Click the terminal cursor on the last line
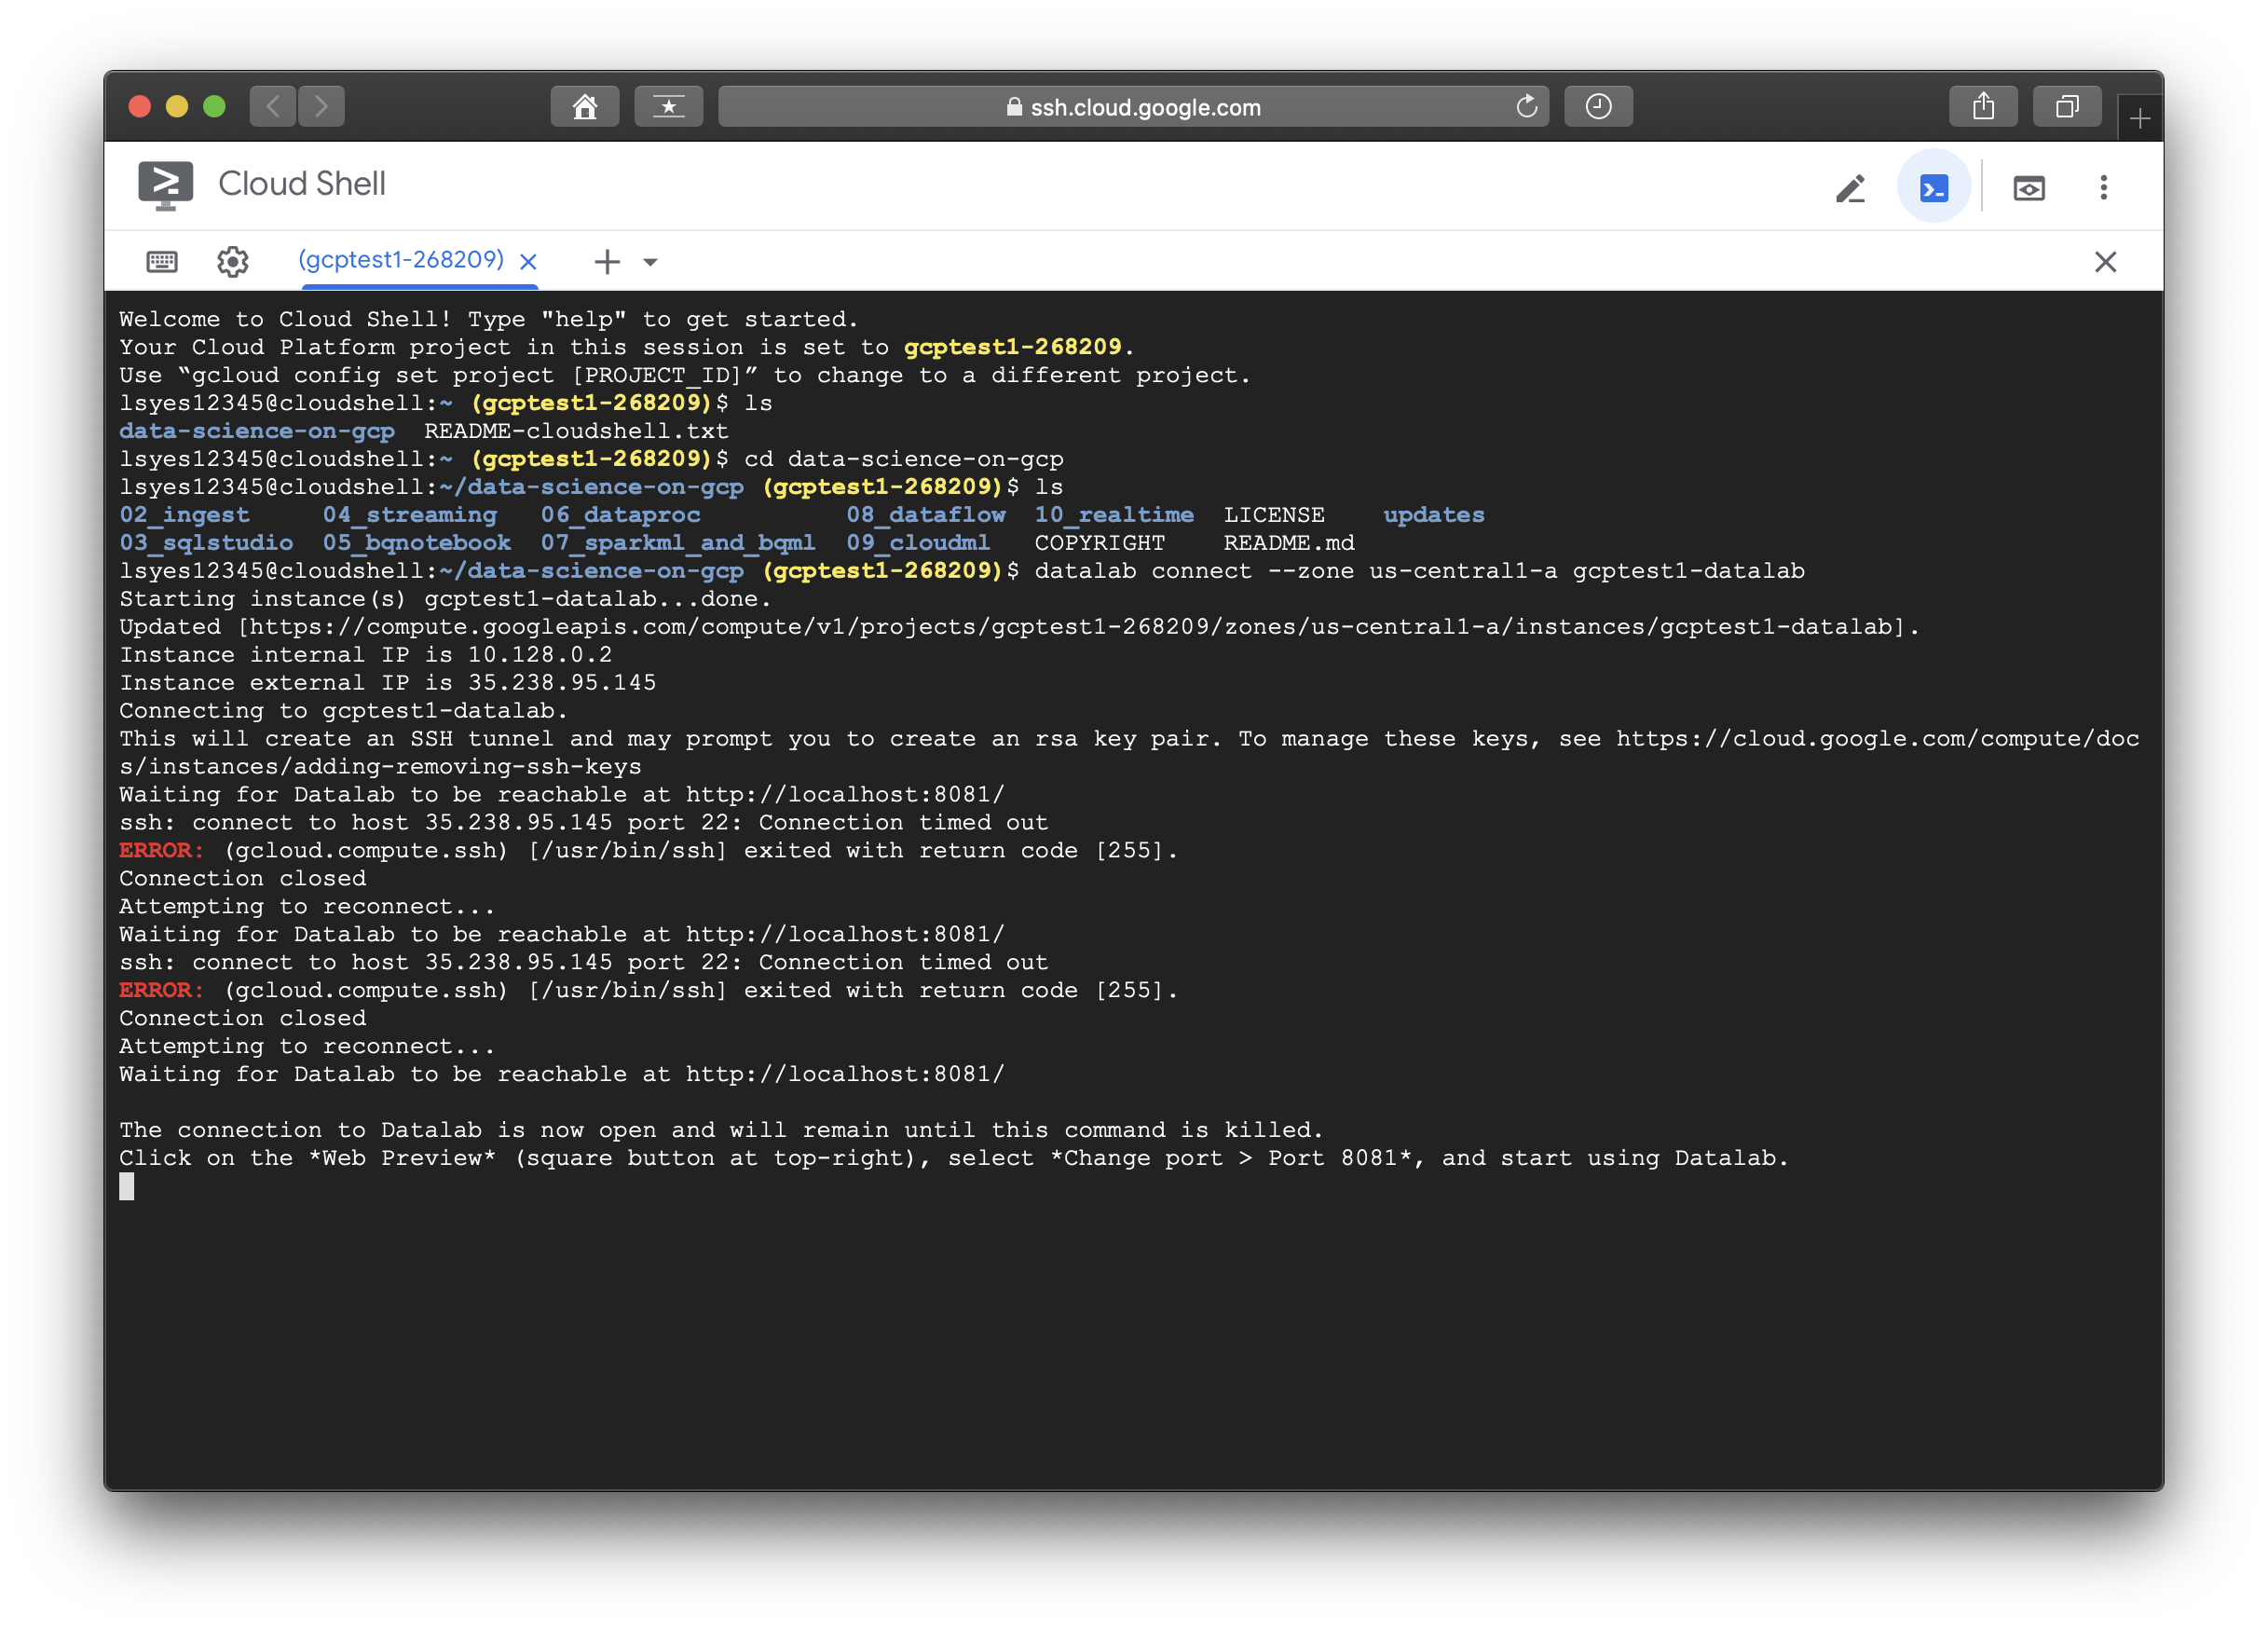The height and width of the screenshot is (1629, 2268). click(127, 1186)
